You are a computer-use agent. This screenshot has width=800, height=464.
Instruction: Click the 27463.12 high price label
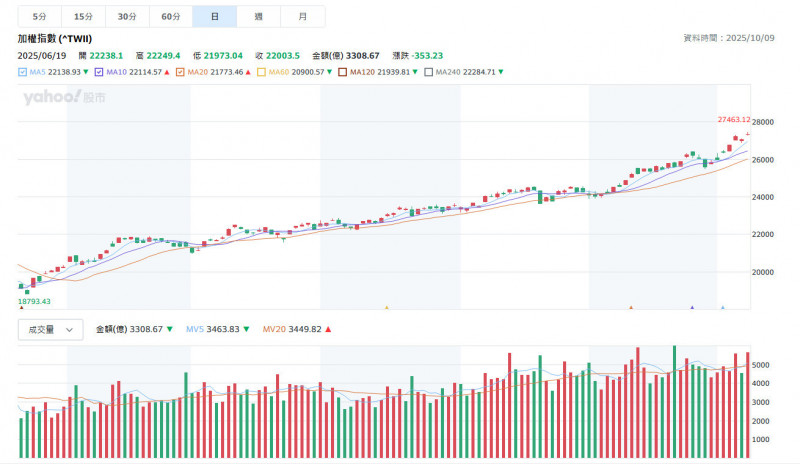click(x=733, y=119)
